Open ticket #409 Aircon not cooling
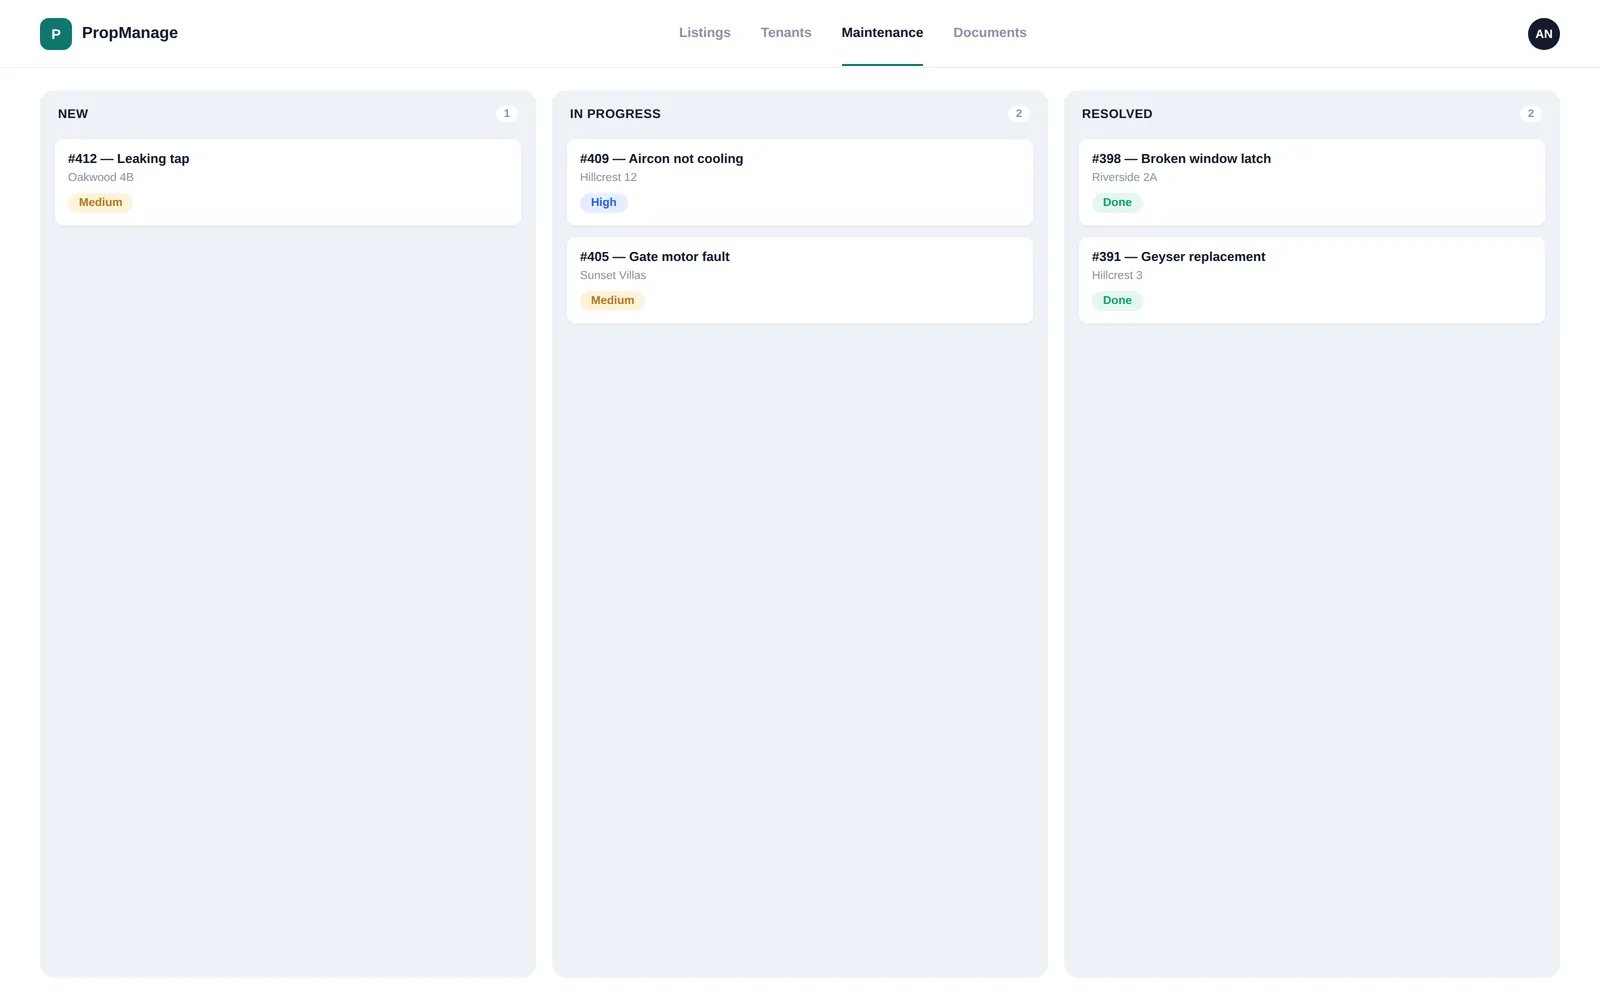The image size is (1600, 1000). pos(800,182)
